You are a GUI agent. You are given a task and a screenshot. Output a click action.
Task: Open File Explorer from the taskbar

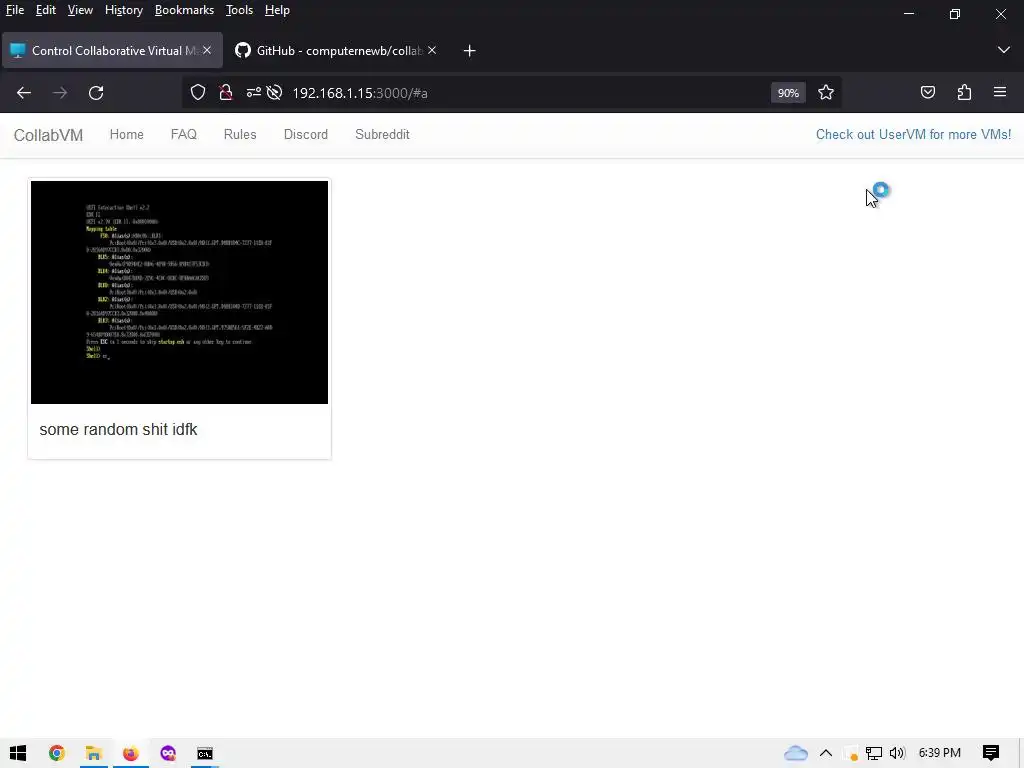[93, 753]
